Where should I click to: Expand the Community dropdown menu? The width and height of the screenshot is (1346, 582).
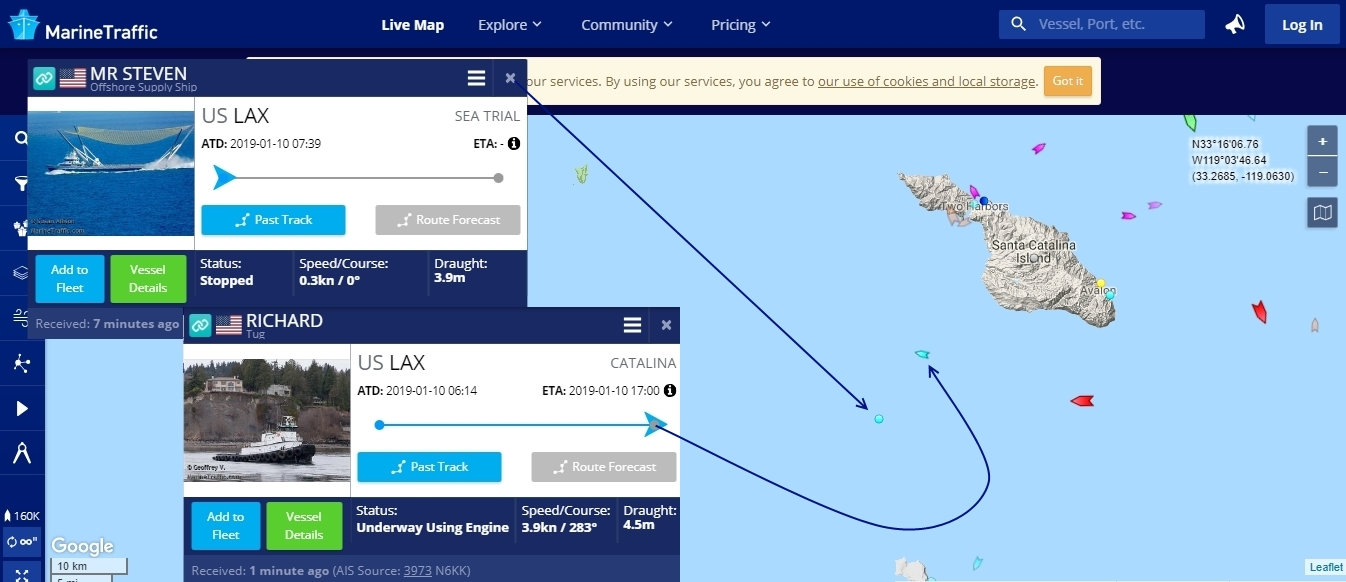626,25
